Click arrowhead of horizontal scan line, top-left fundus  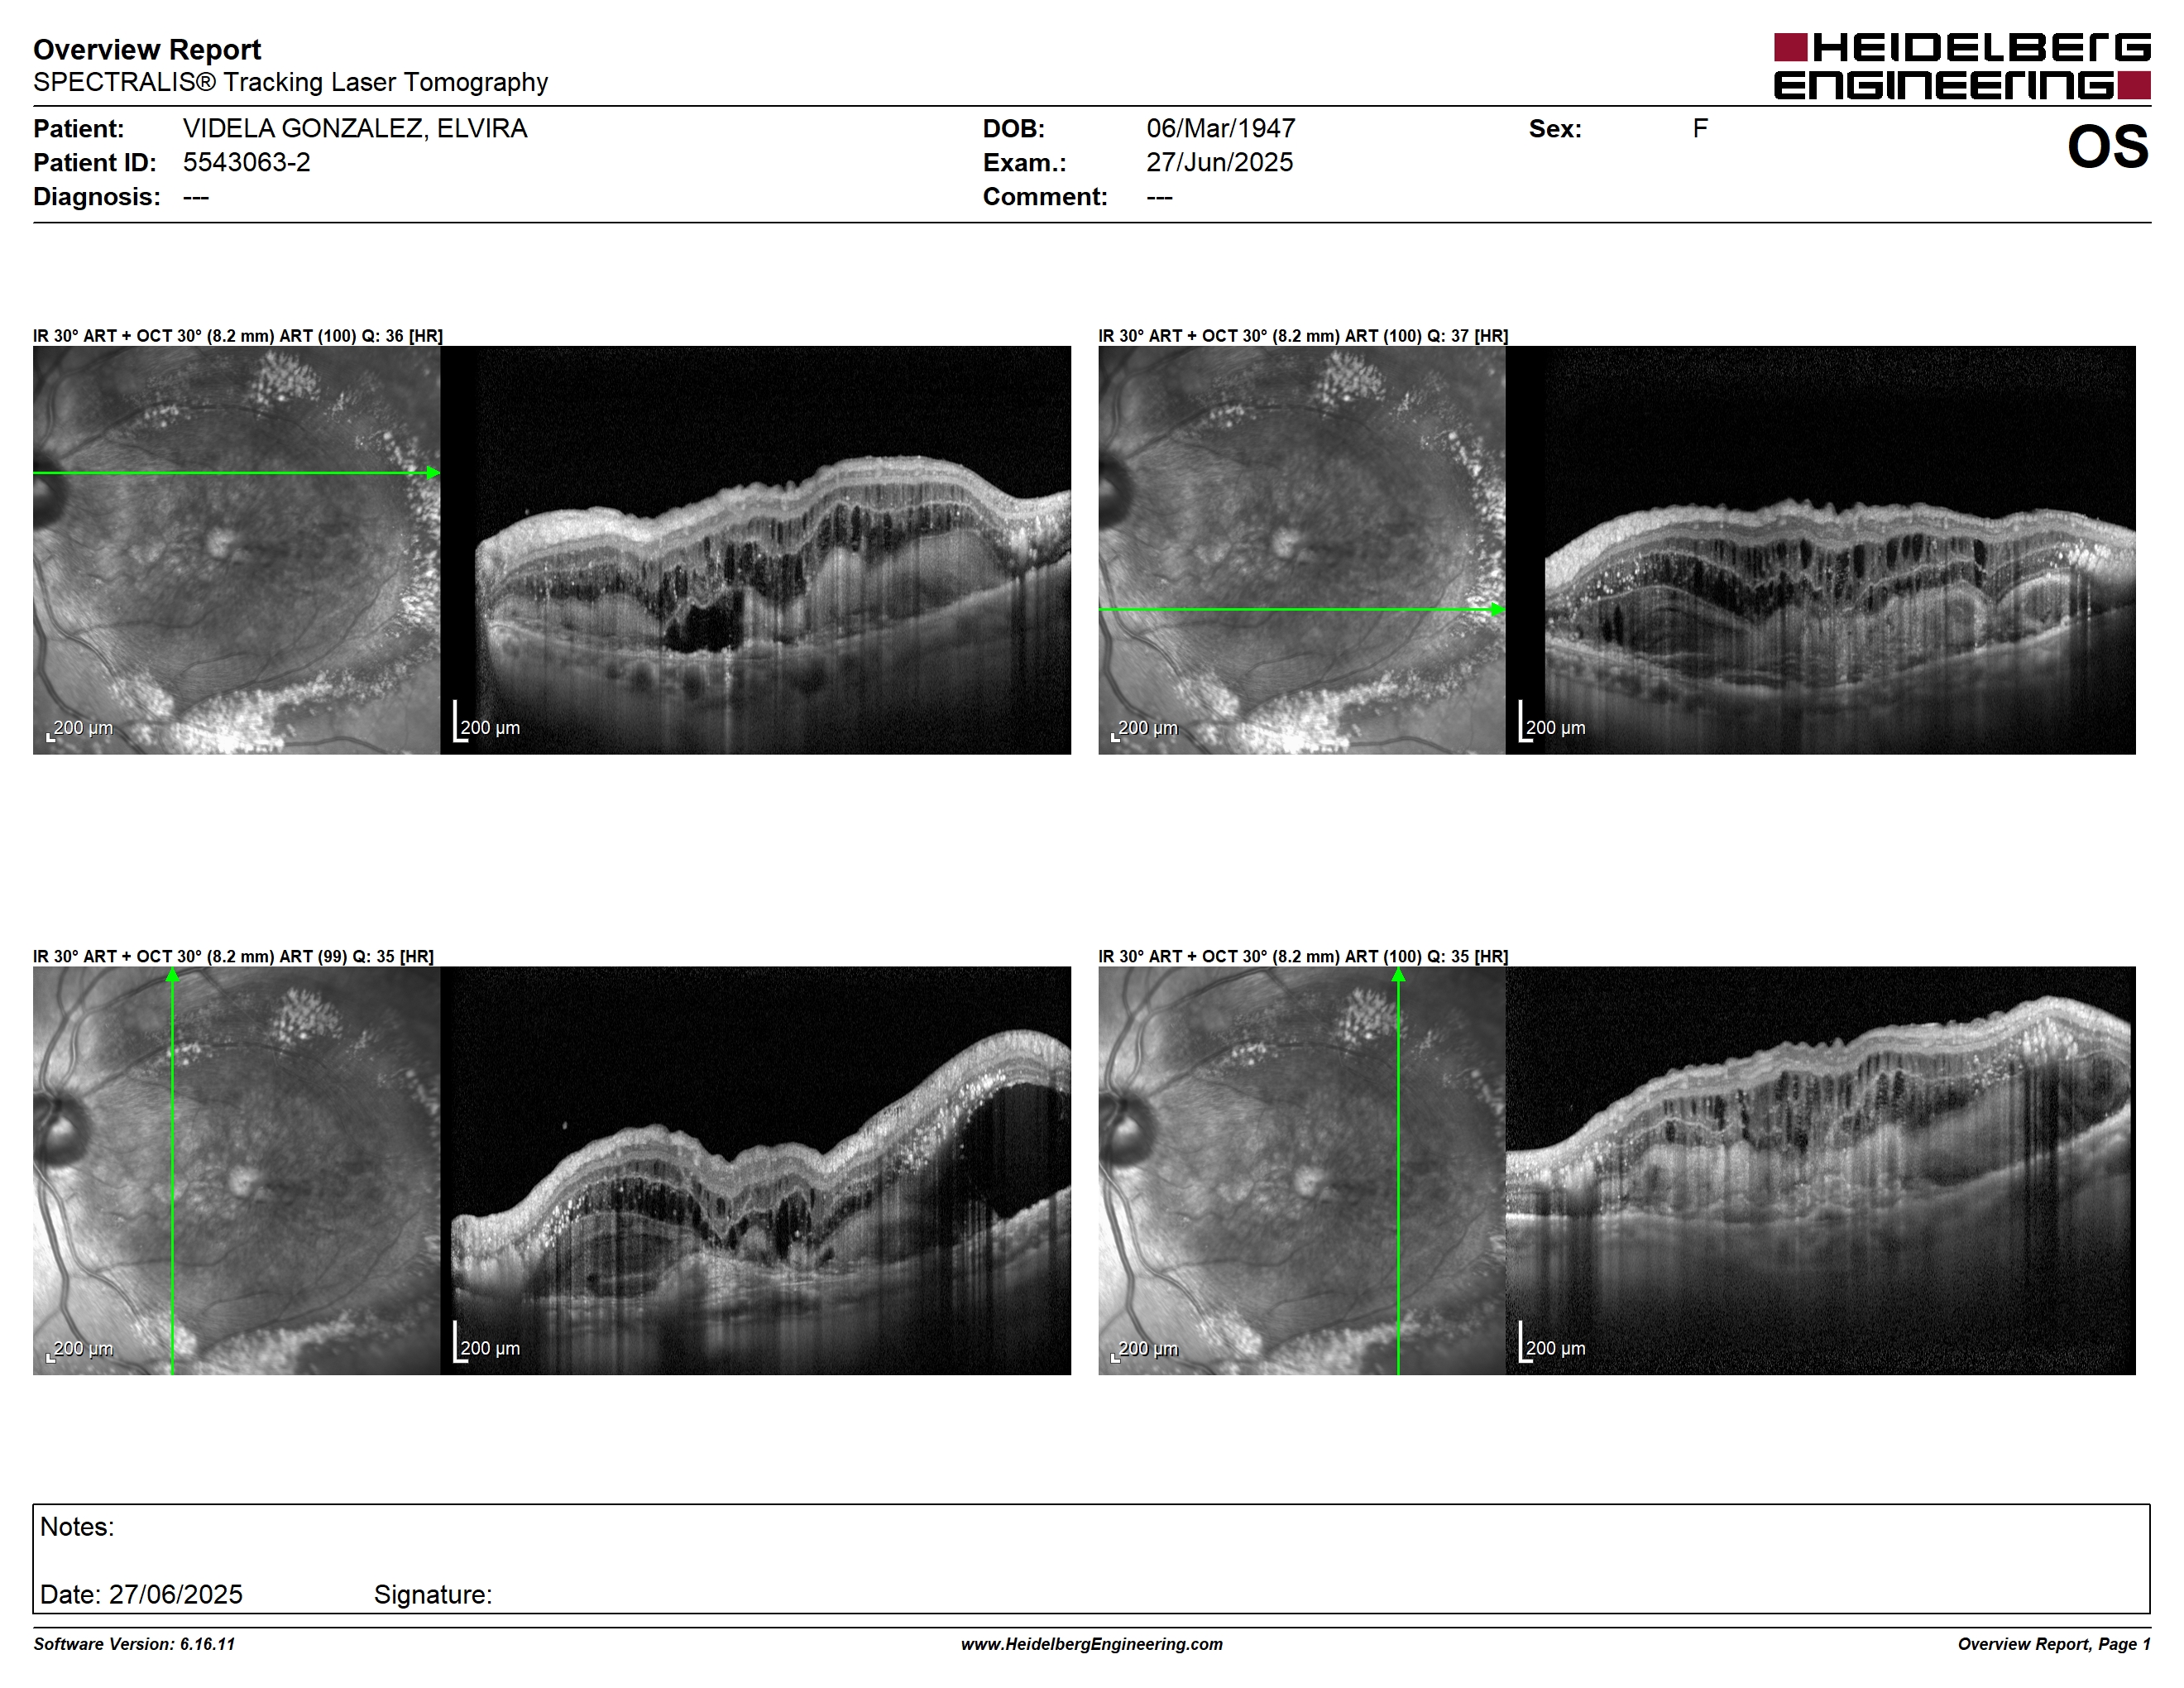pyautogui.click(x=433, y=472)
